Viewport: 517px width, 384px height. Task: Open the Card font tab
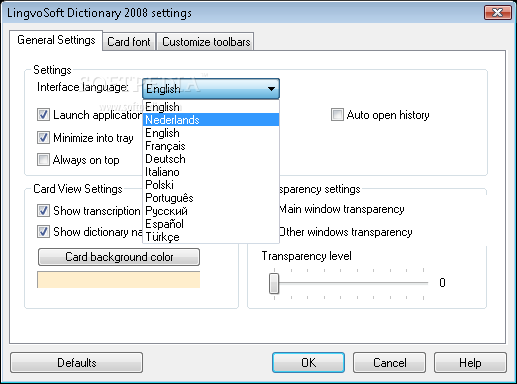click(129, 42)
